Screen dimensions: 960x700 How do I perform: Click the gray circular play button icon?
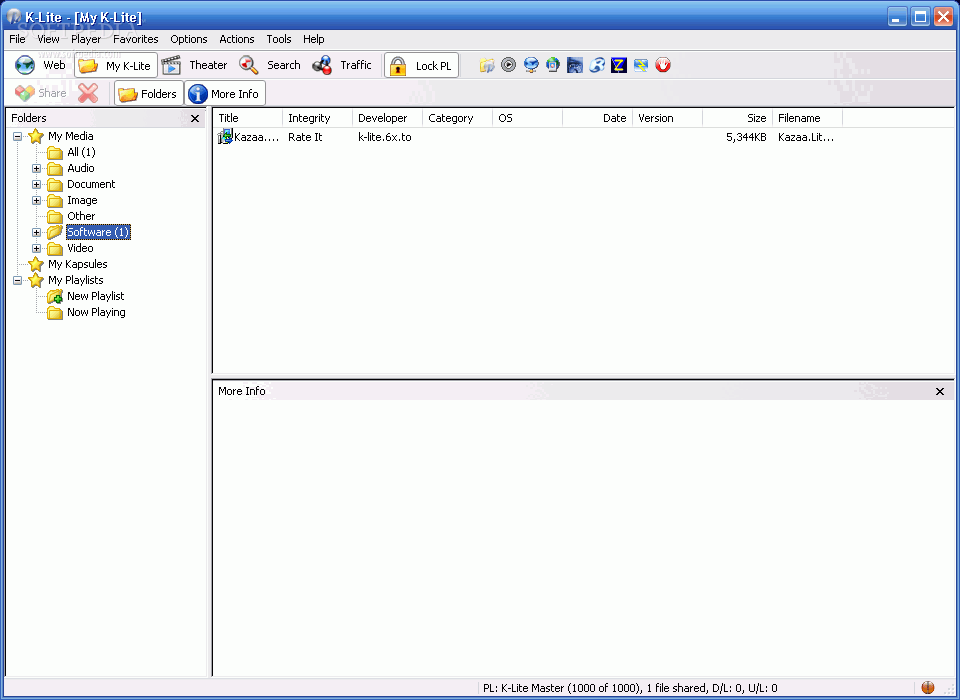[x=509, y=64]
